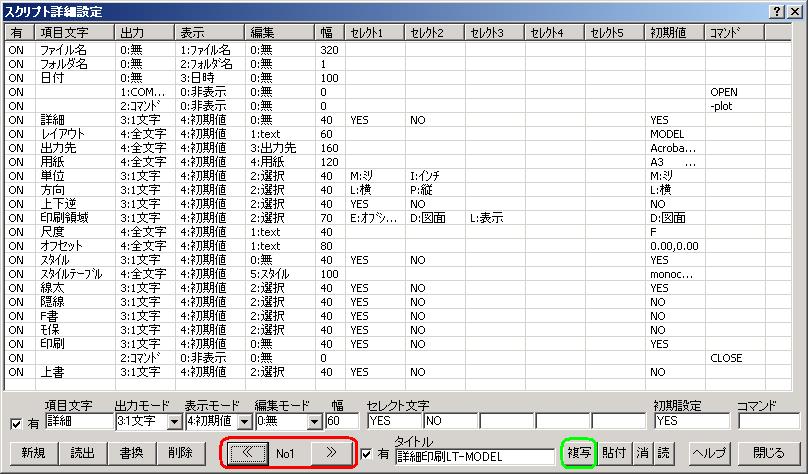
Task: Open the 表示モード dropdown
Action: 244,422
